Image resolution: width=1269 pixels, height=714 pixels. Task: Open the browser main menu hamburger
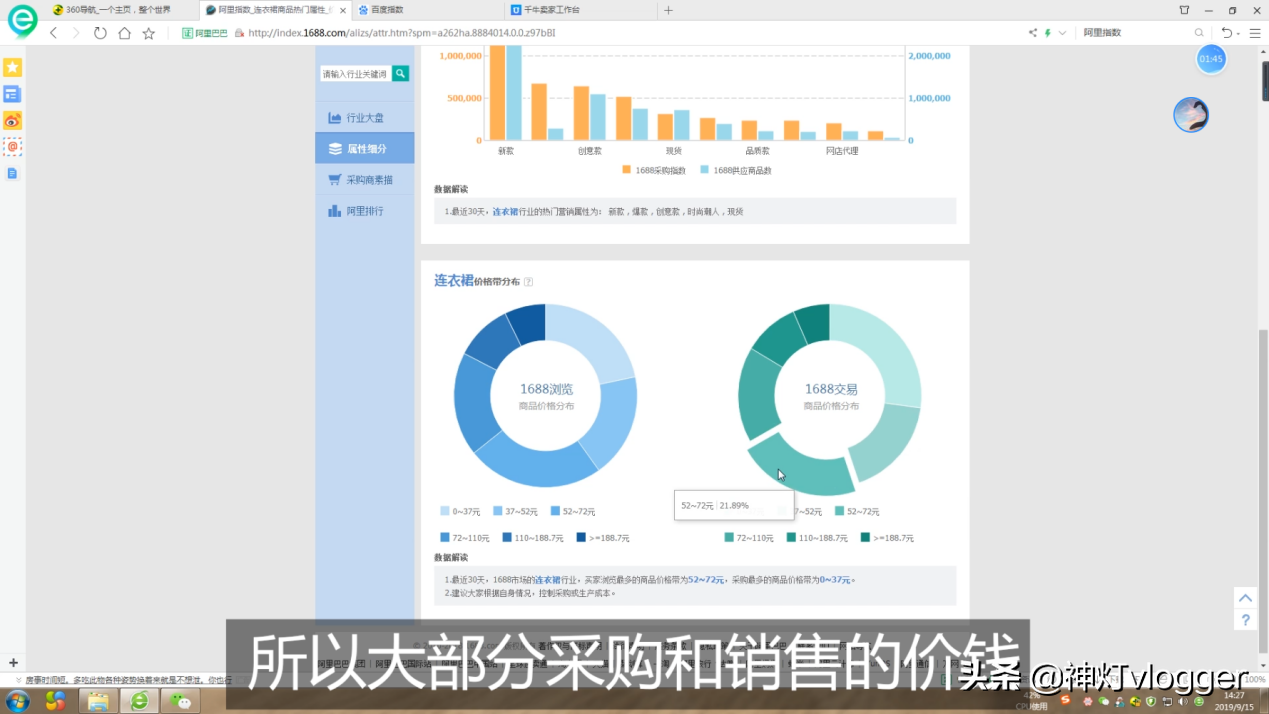click(1255, 33)
